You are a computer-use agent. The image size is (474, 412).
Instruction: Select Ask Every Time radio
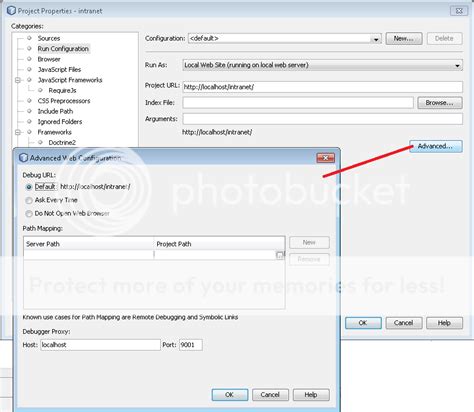coord(29,200)
